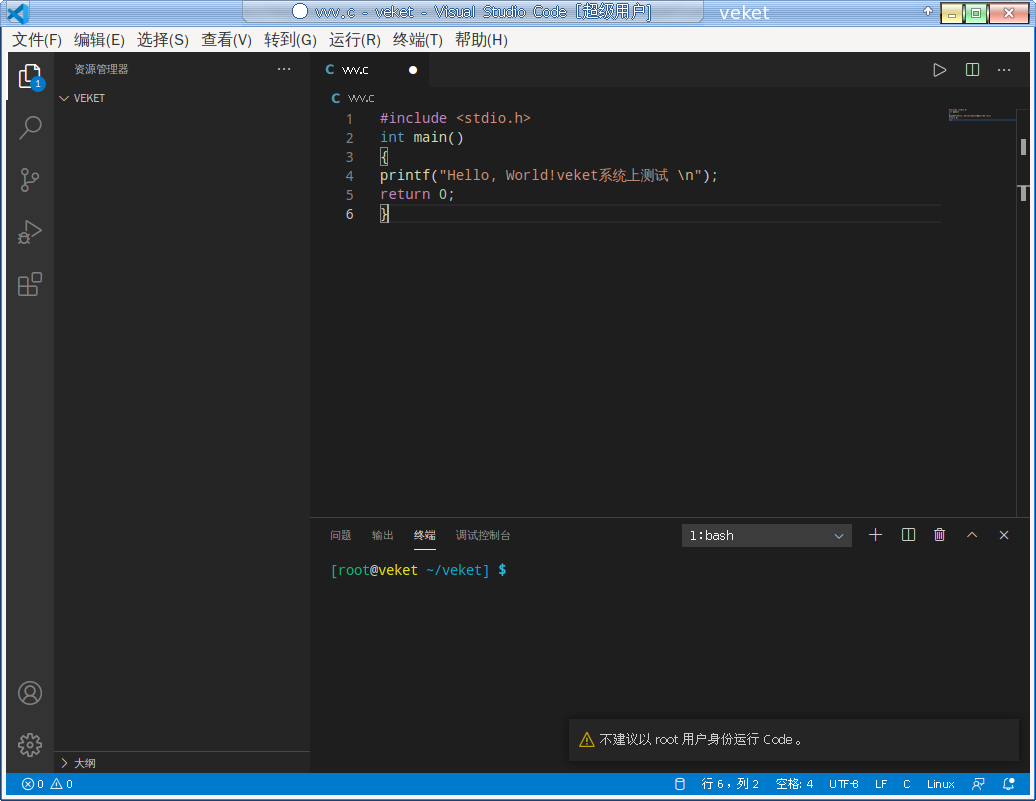This screenshot has height=801, width=1036.
Task: Click the UTF-8 encoding indicator
Action: point(844,784)
